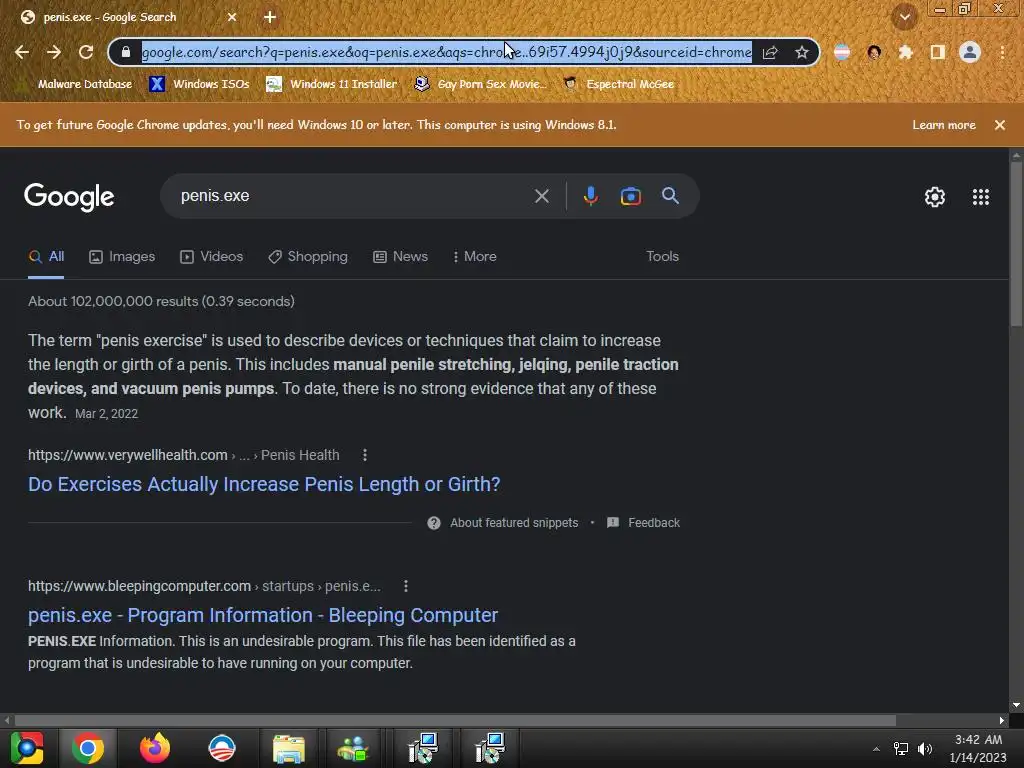Image resolution: width=1024 pixels, height=768 pixels.
Task: Click Learn more in the Chrome update bar
Action: (x=944, y=125)
